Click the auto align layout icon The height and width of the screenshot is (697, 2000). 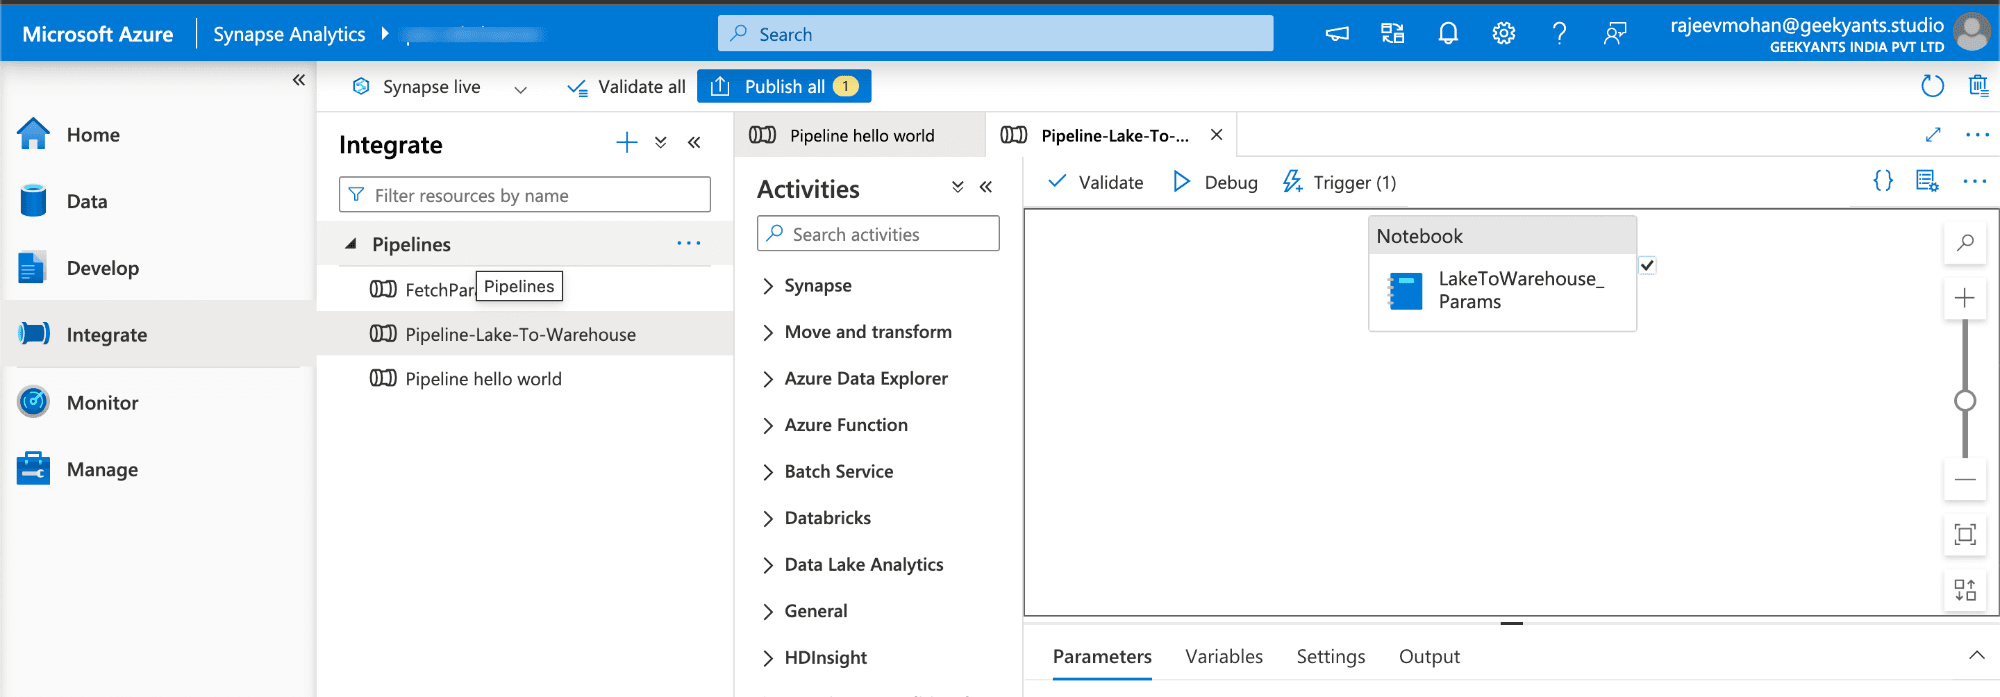tap(1965, 590)
